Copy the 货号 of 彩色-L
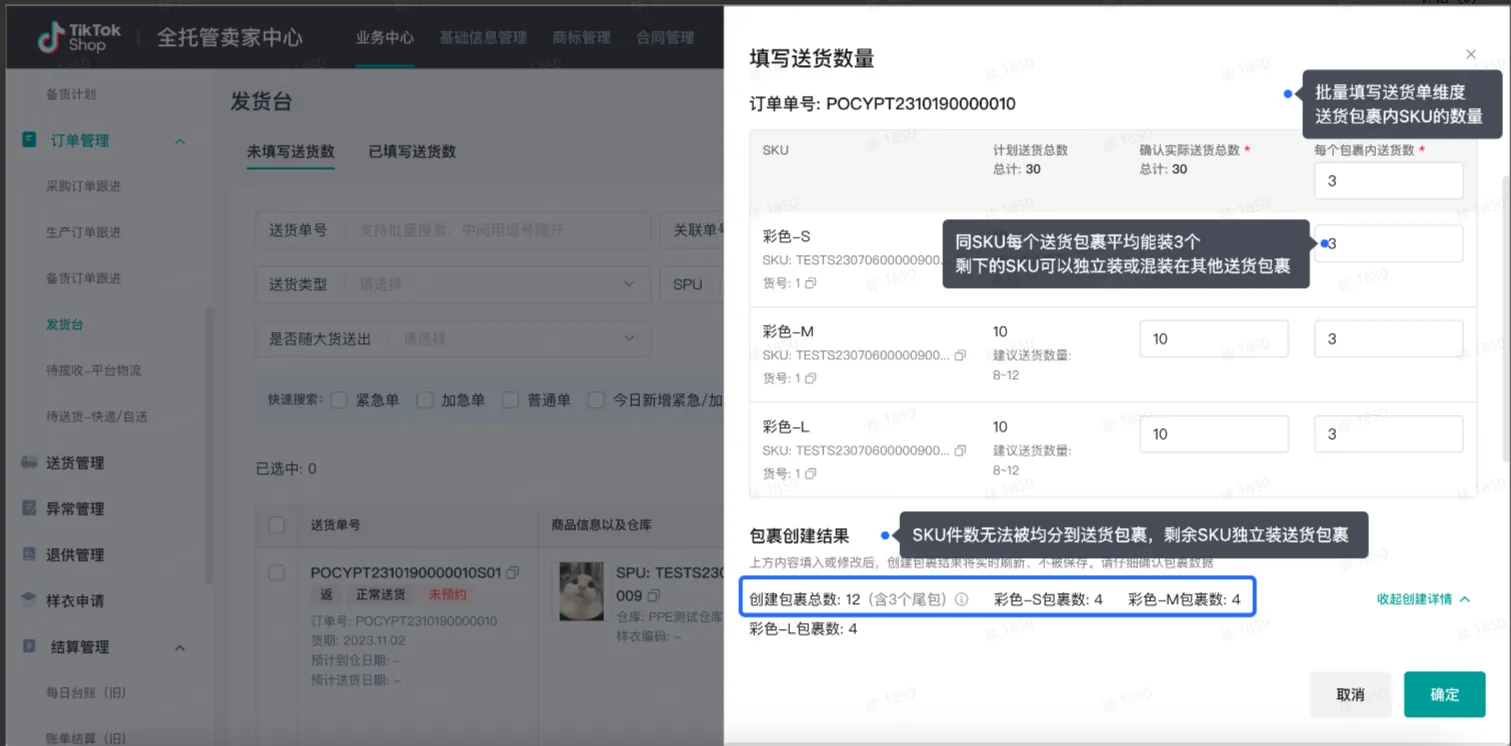Screen dimensions: 1511x746 [x=811, y=474]
